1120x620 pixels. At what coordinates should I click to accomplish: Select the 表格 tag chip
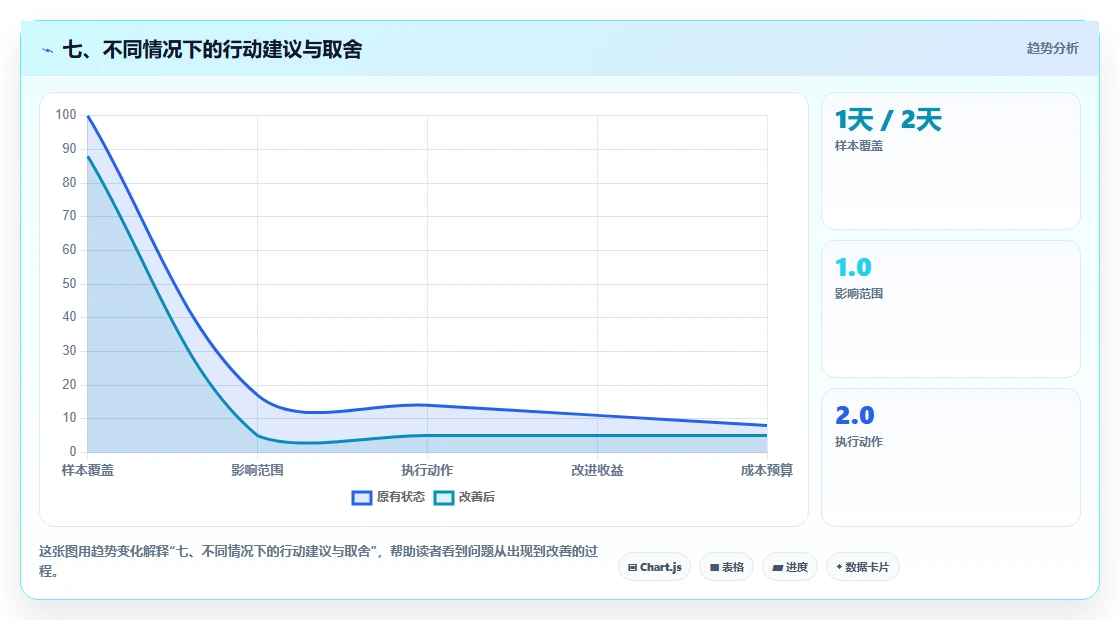726,567
